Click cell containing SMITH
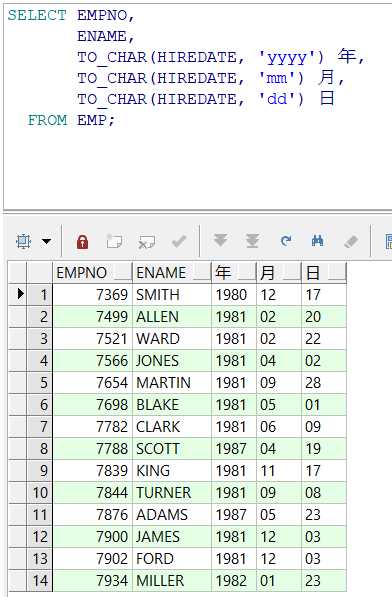 tap(172, 295)
